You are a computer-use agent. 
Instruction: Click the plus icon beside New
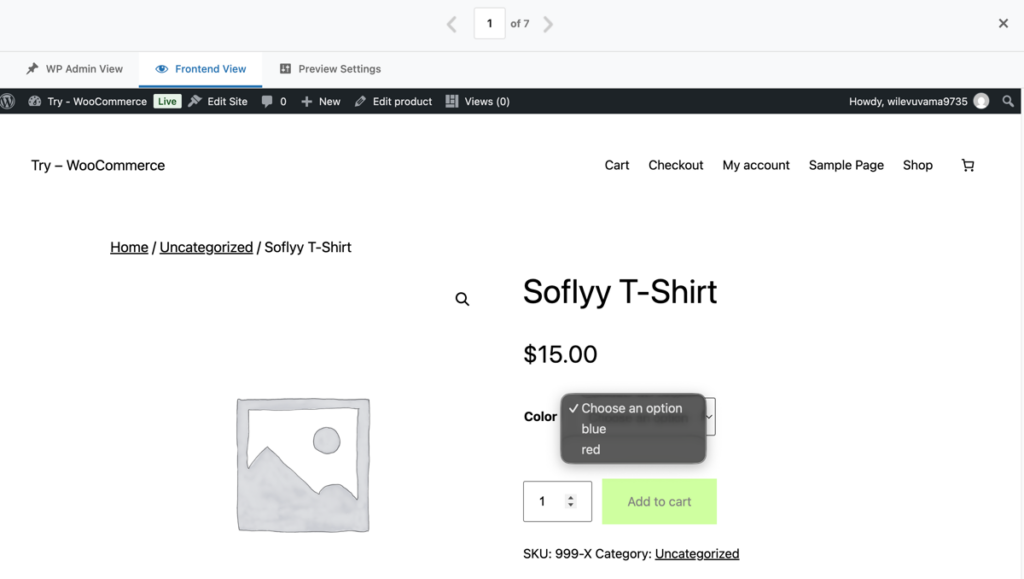(x=306, y=101)
